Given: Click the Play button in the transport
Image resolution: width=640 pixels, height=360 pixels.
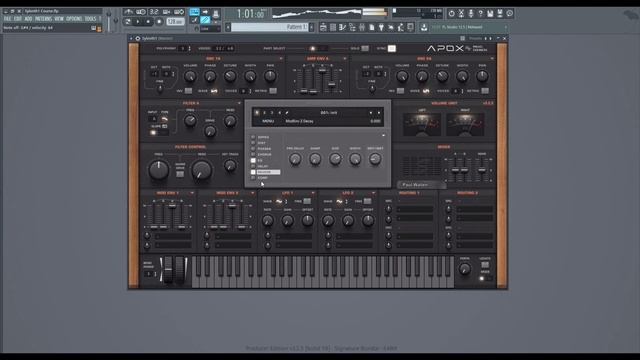Looking at the screenshot, I should coord(138,22).
